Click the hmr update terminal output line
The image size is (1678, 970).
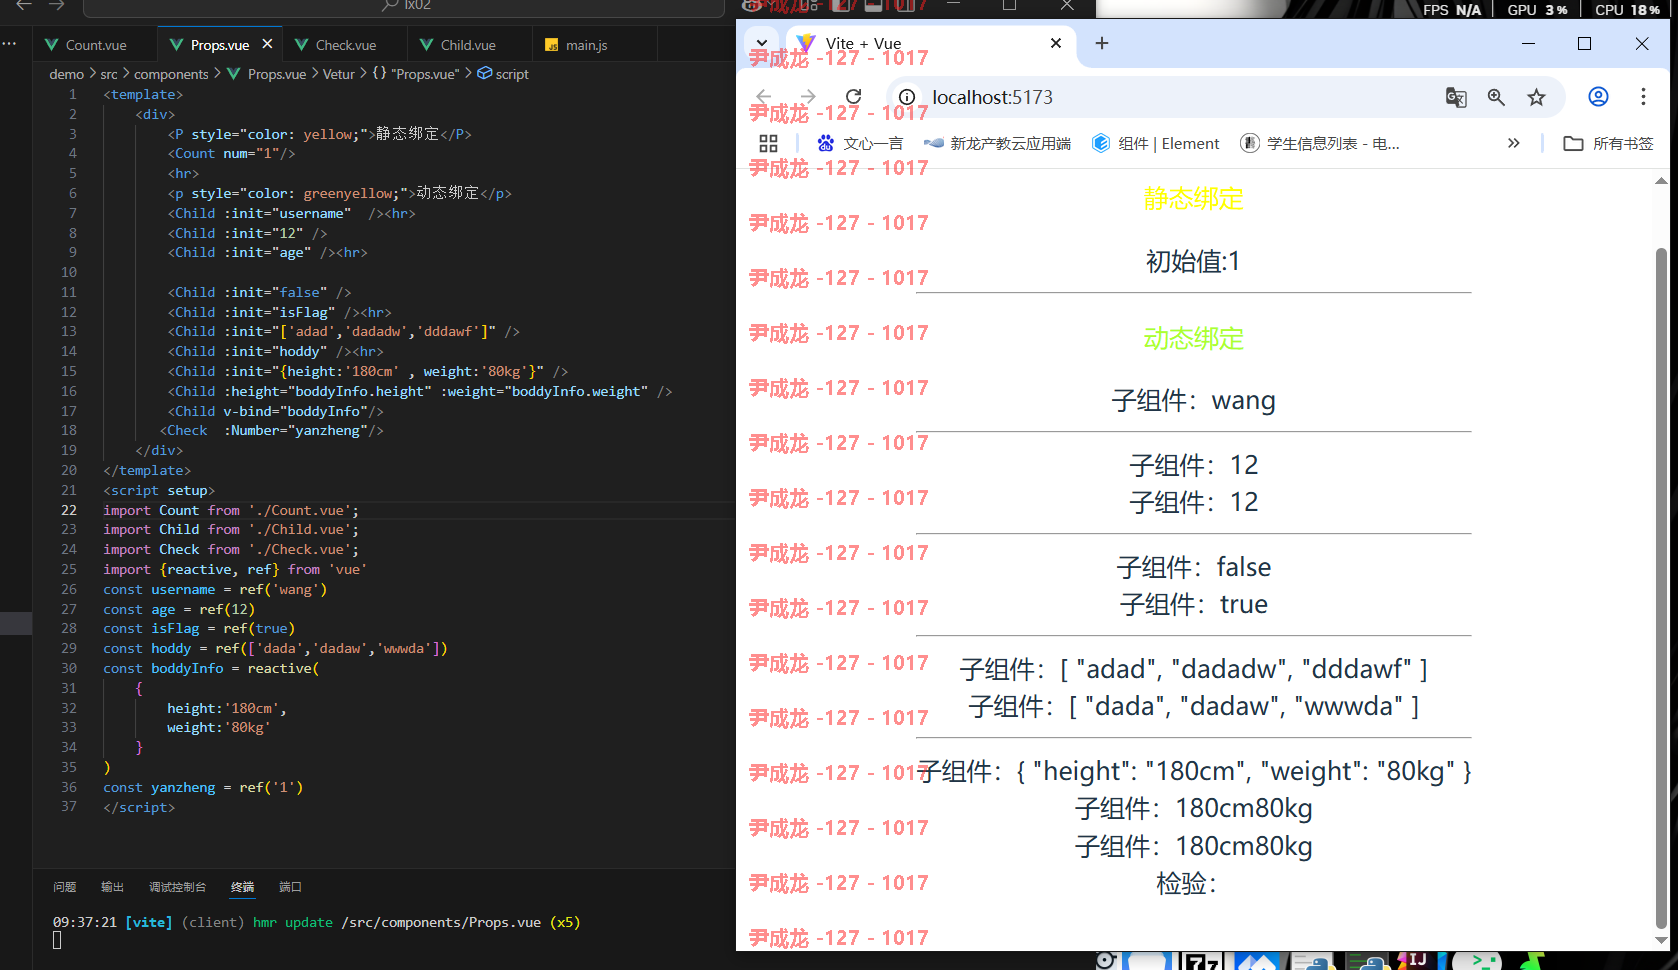pos(316,922)
